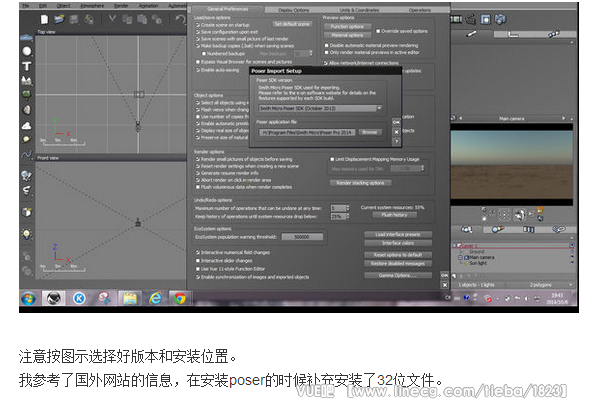The width and height of the screenshot is (595, 408).
Task: Select the Terrain mountain tool
Action: [27, 80]
